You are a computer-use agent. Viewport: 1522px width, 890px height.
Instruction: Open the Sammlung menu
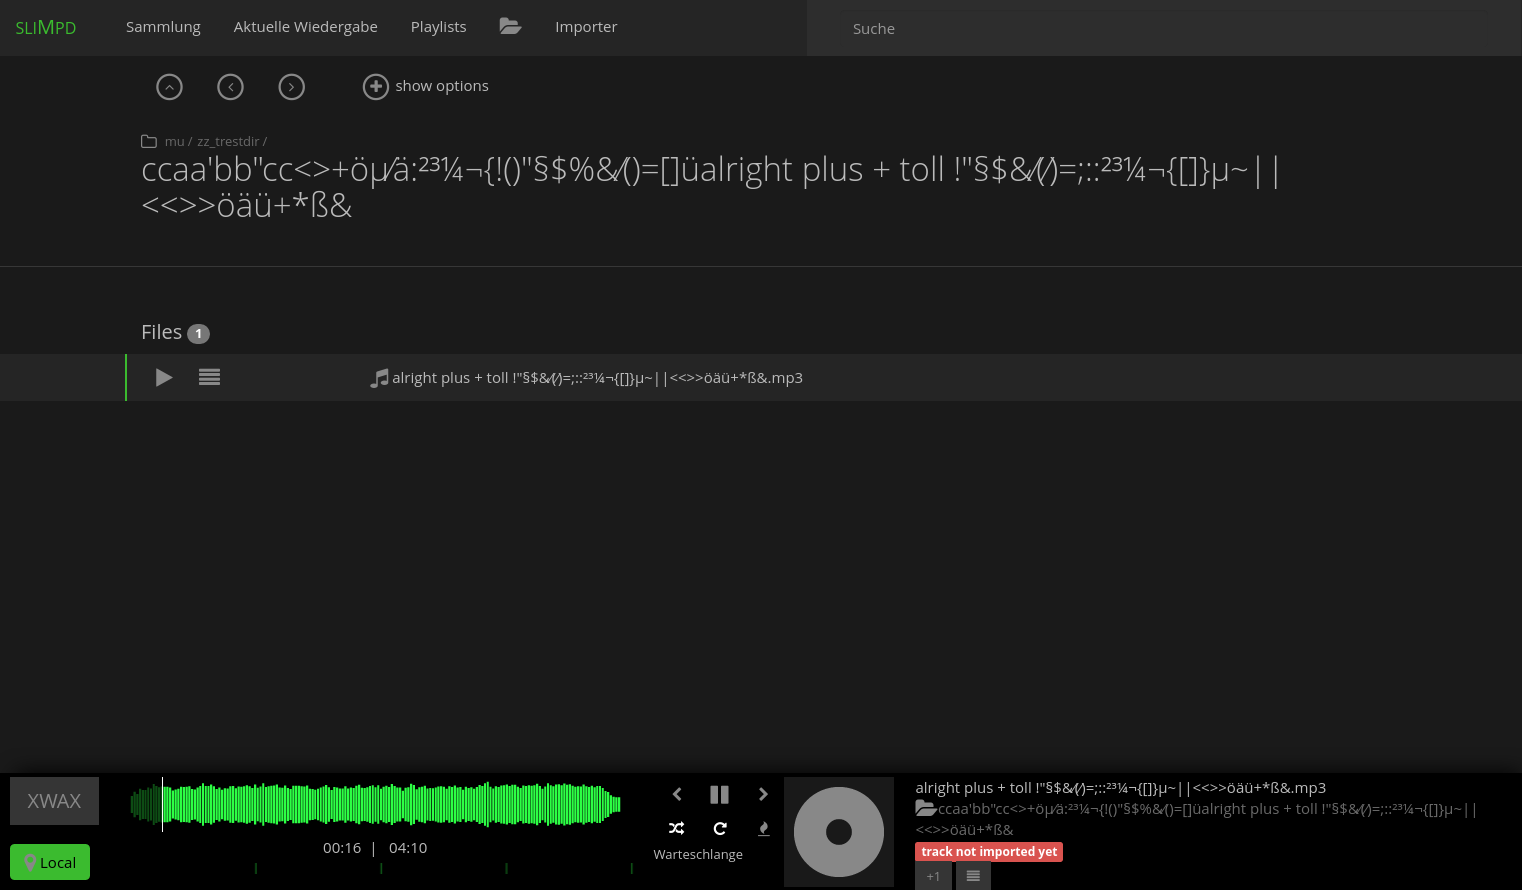(x=163, y=27)
